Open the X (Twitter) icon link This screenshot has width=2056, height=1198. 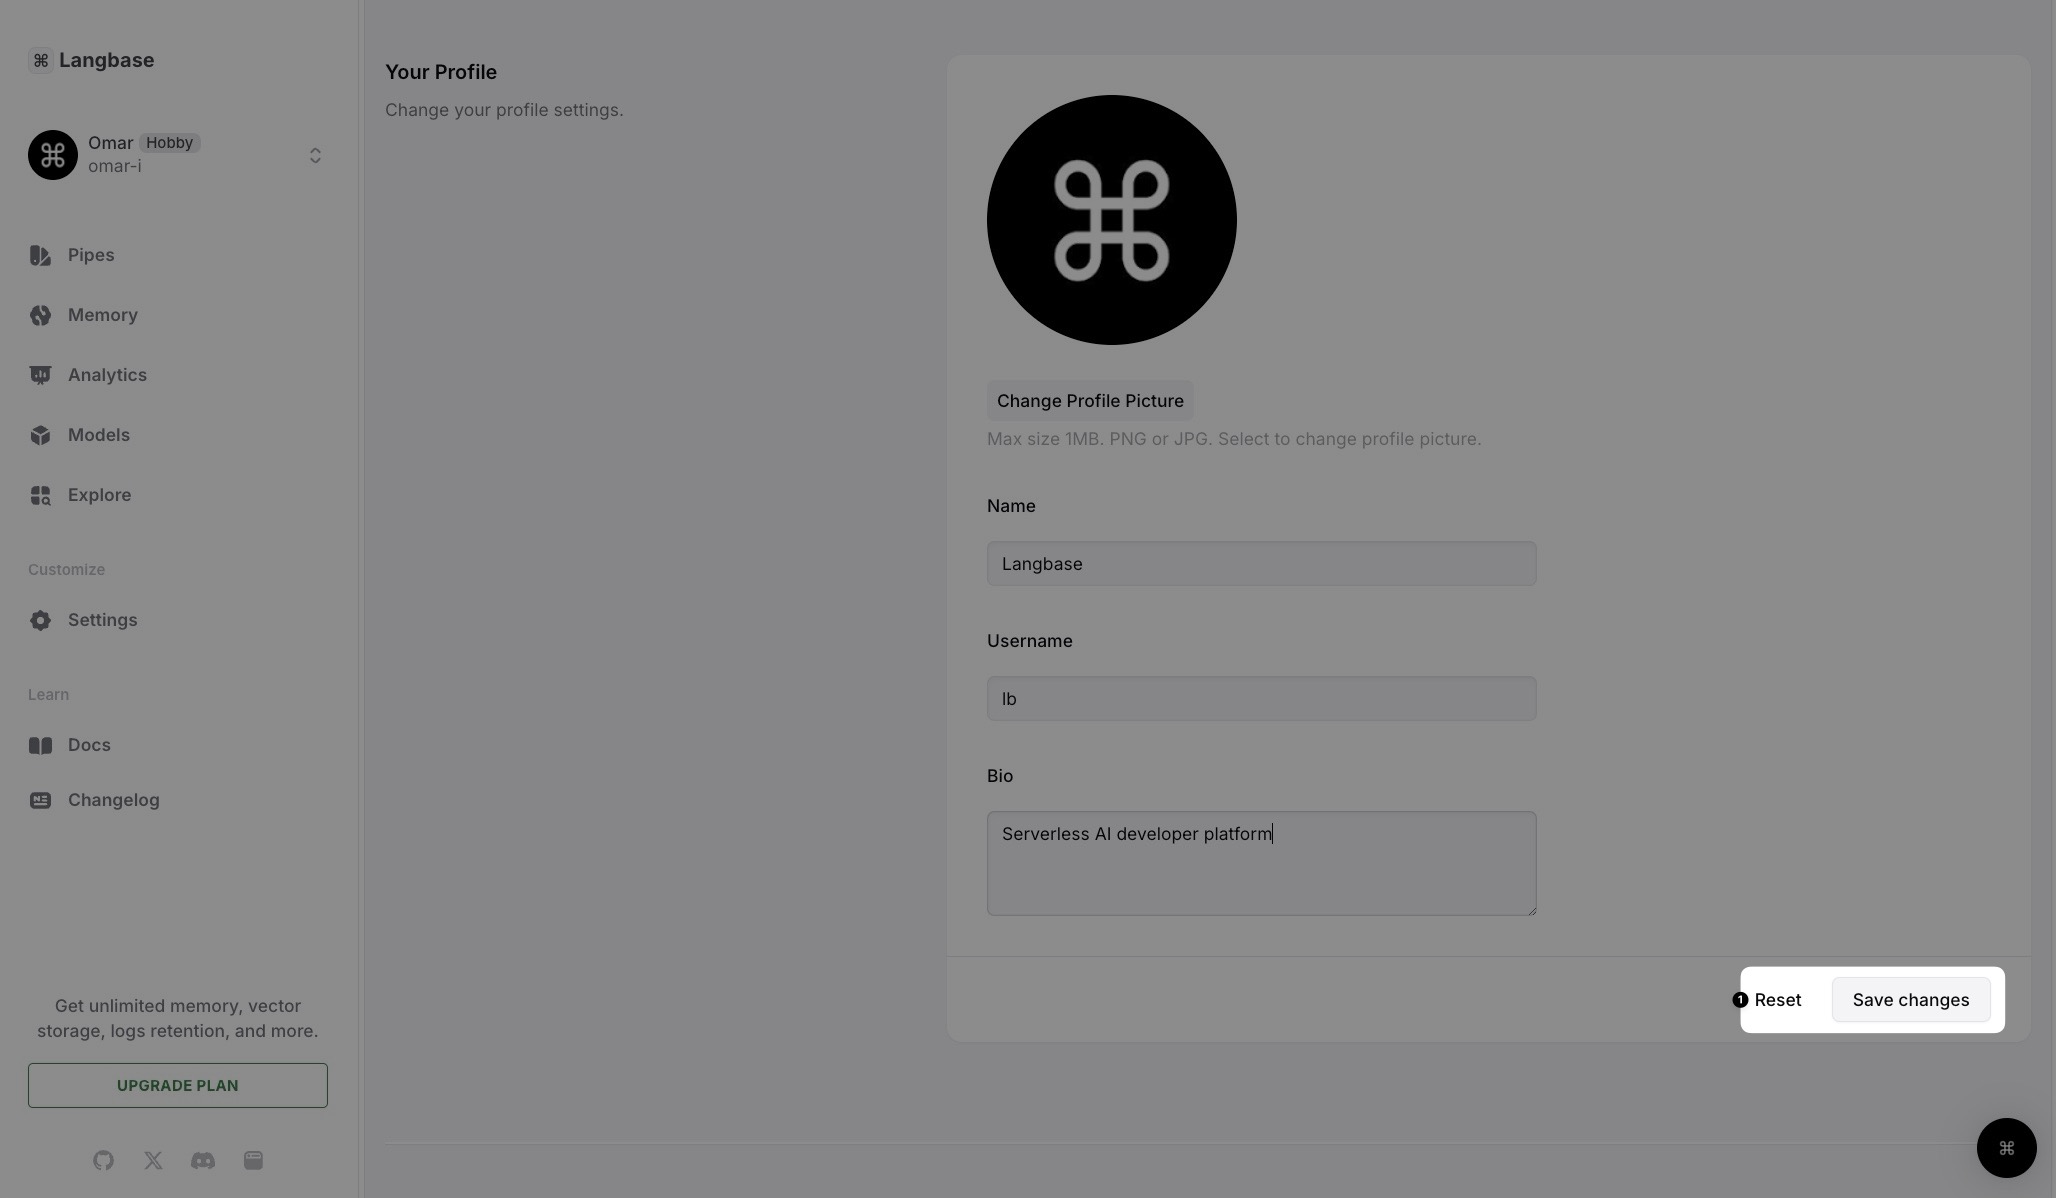click(x=153, y=1160)
